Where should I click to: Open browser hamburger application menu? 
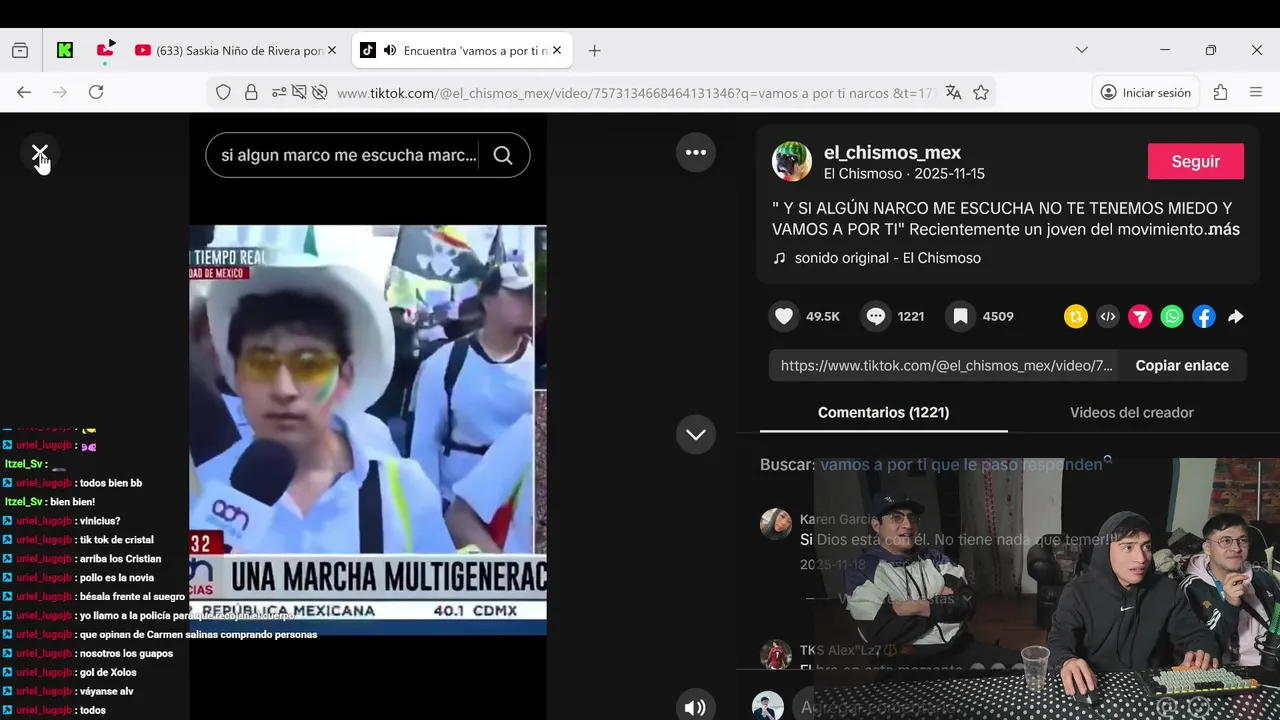[x=1256, y=92]
